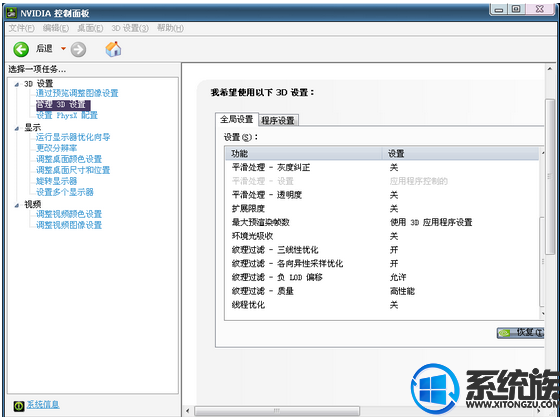The height and width of the screenshot is (417, 560).
Task: Click the main panel scroll-up arrow
Action: pyautogui.click(x=550, y=69)
